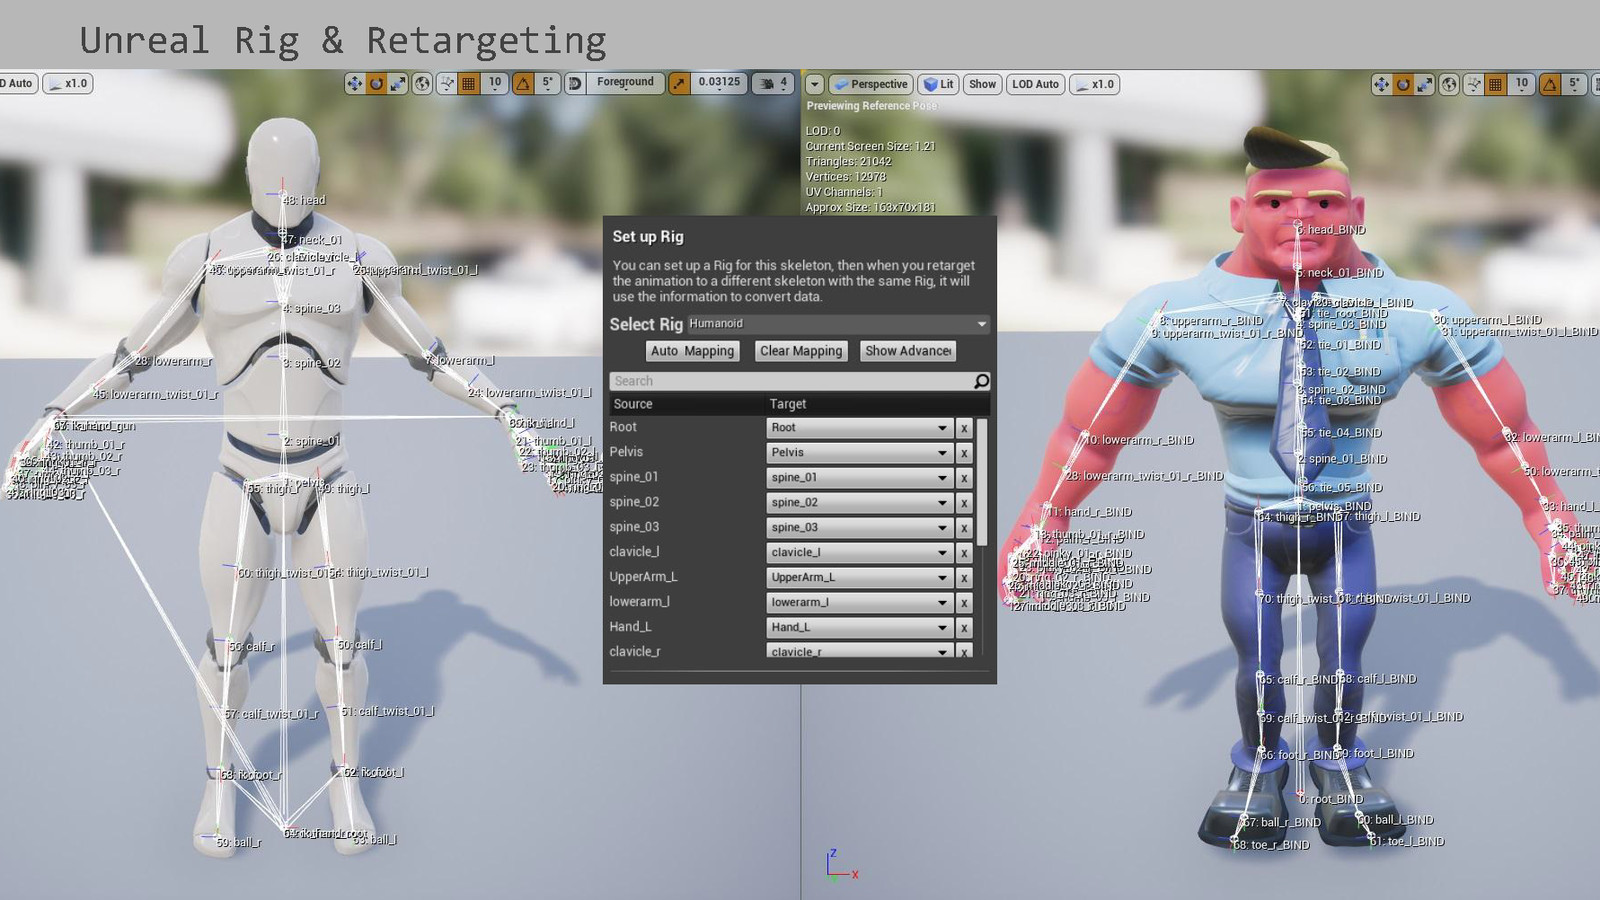
Task: Select rotate mode in left viewport toolbar
Action: click(x=376, y=84)
